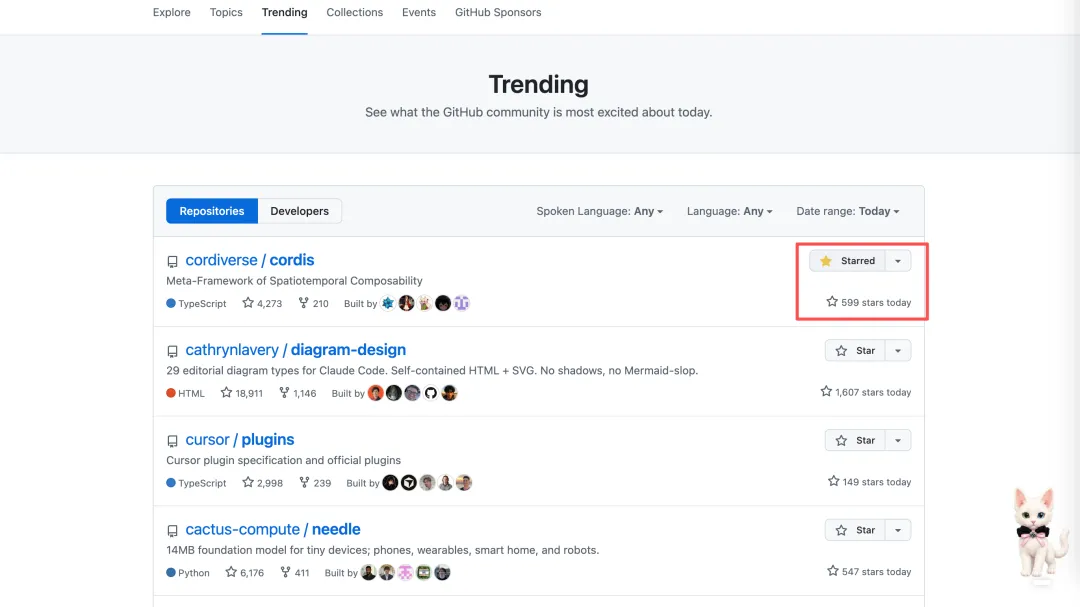Expand star list dropdown for needle
1080x607 pixels.
click(x=898, y=530)
